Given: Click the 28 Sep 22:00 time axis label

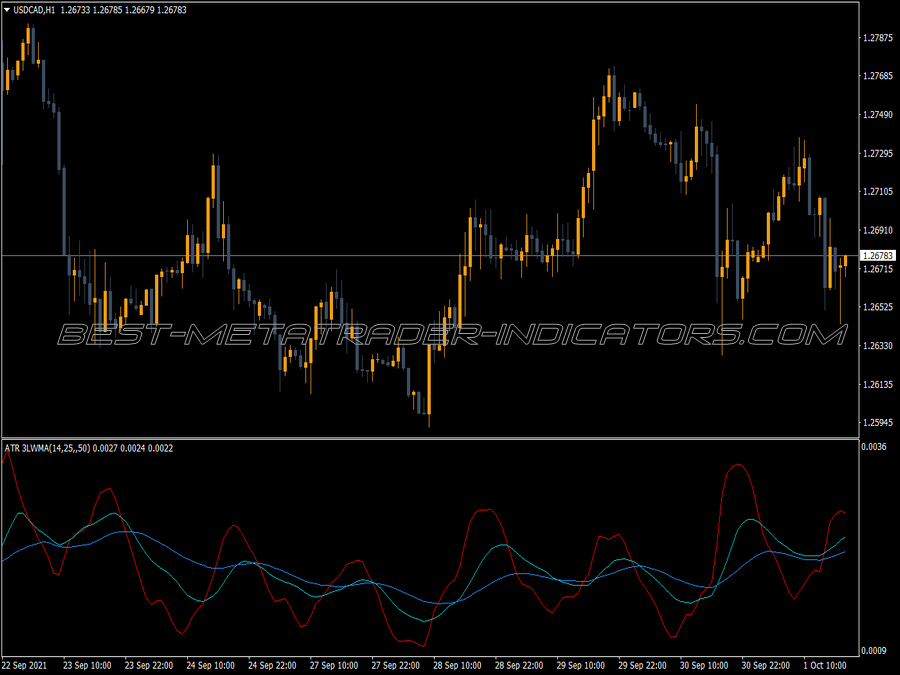Looking at the screenshot, I should (x=519, y=665).
